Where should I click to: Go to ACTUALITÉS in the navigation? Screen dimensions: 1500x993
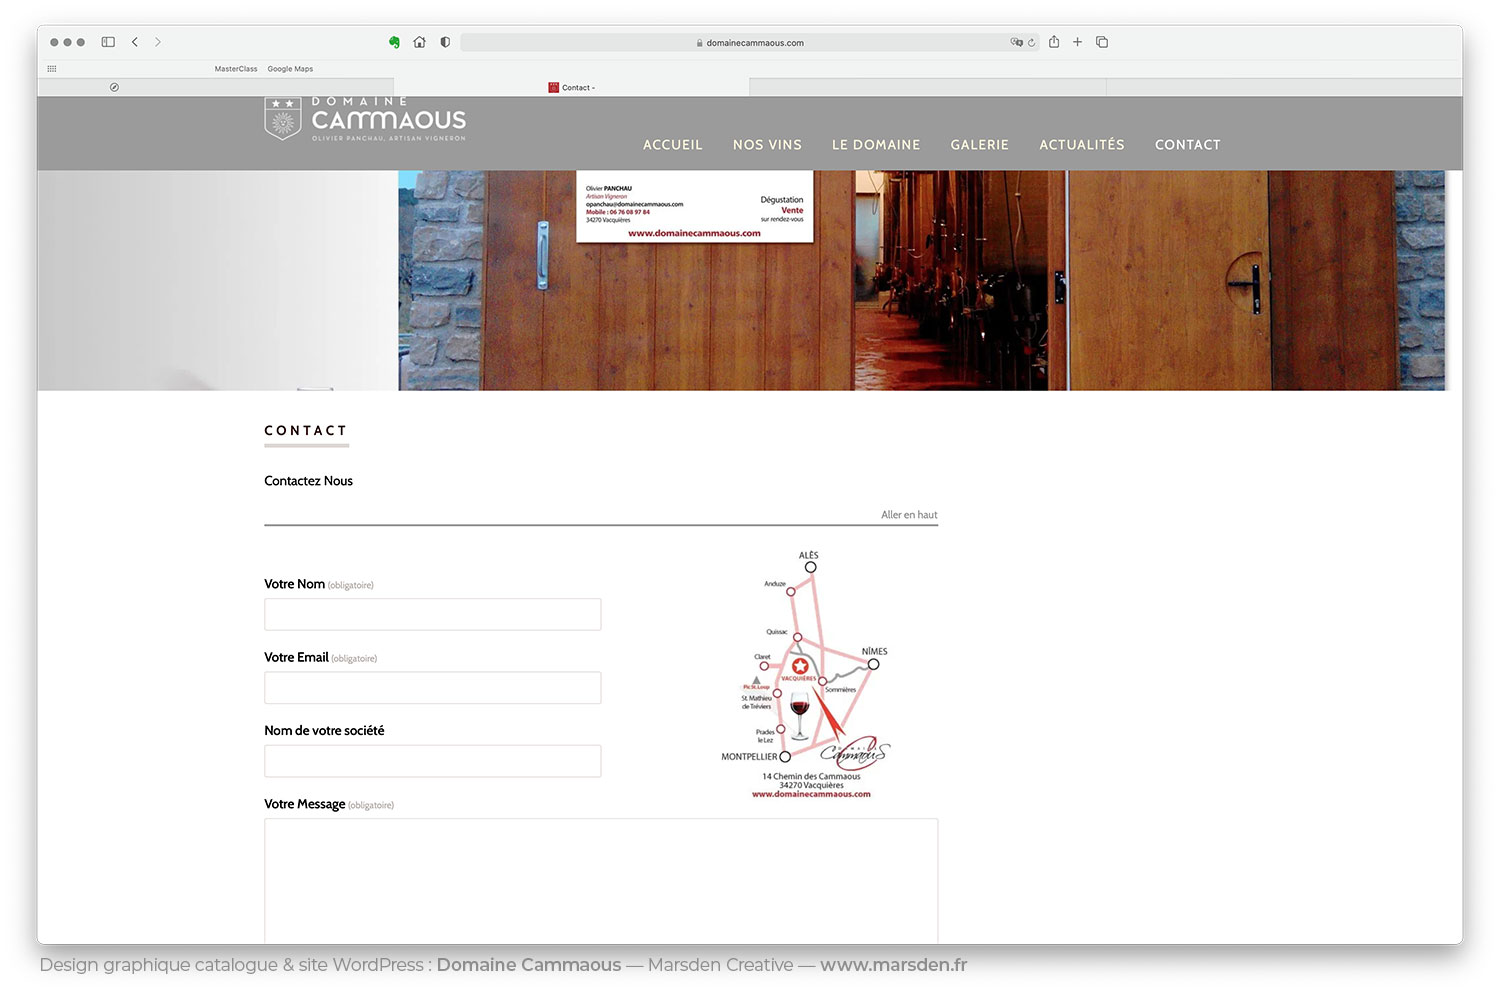[x=1081, y=145]
